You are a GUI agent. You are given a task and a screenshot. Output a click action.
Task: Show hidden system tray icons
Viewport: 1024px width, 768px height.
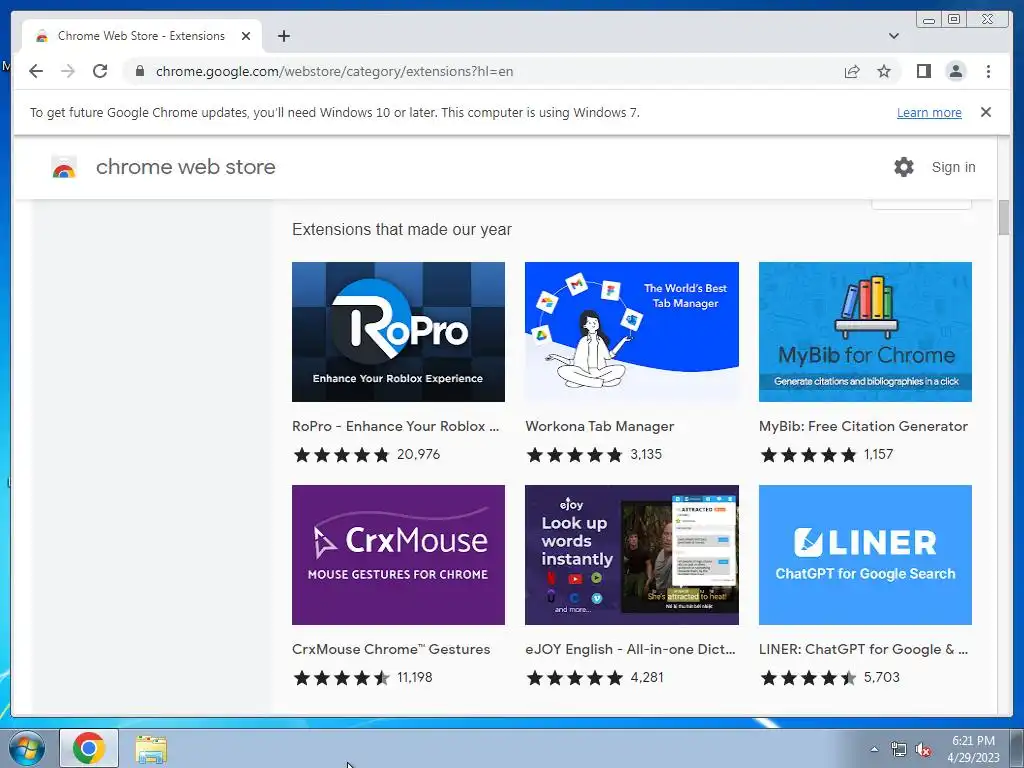click(x=874, y=749)
